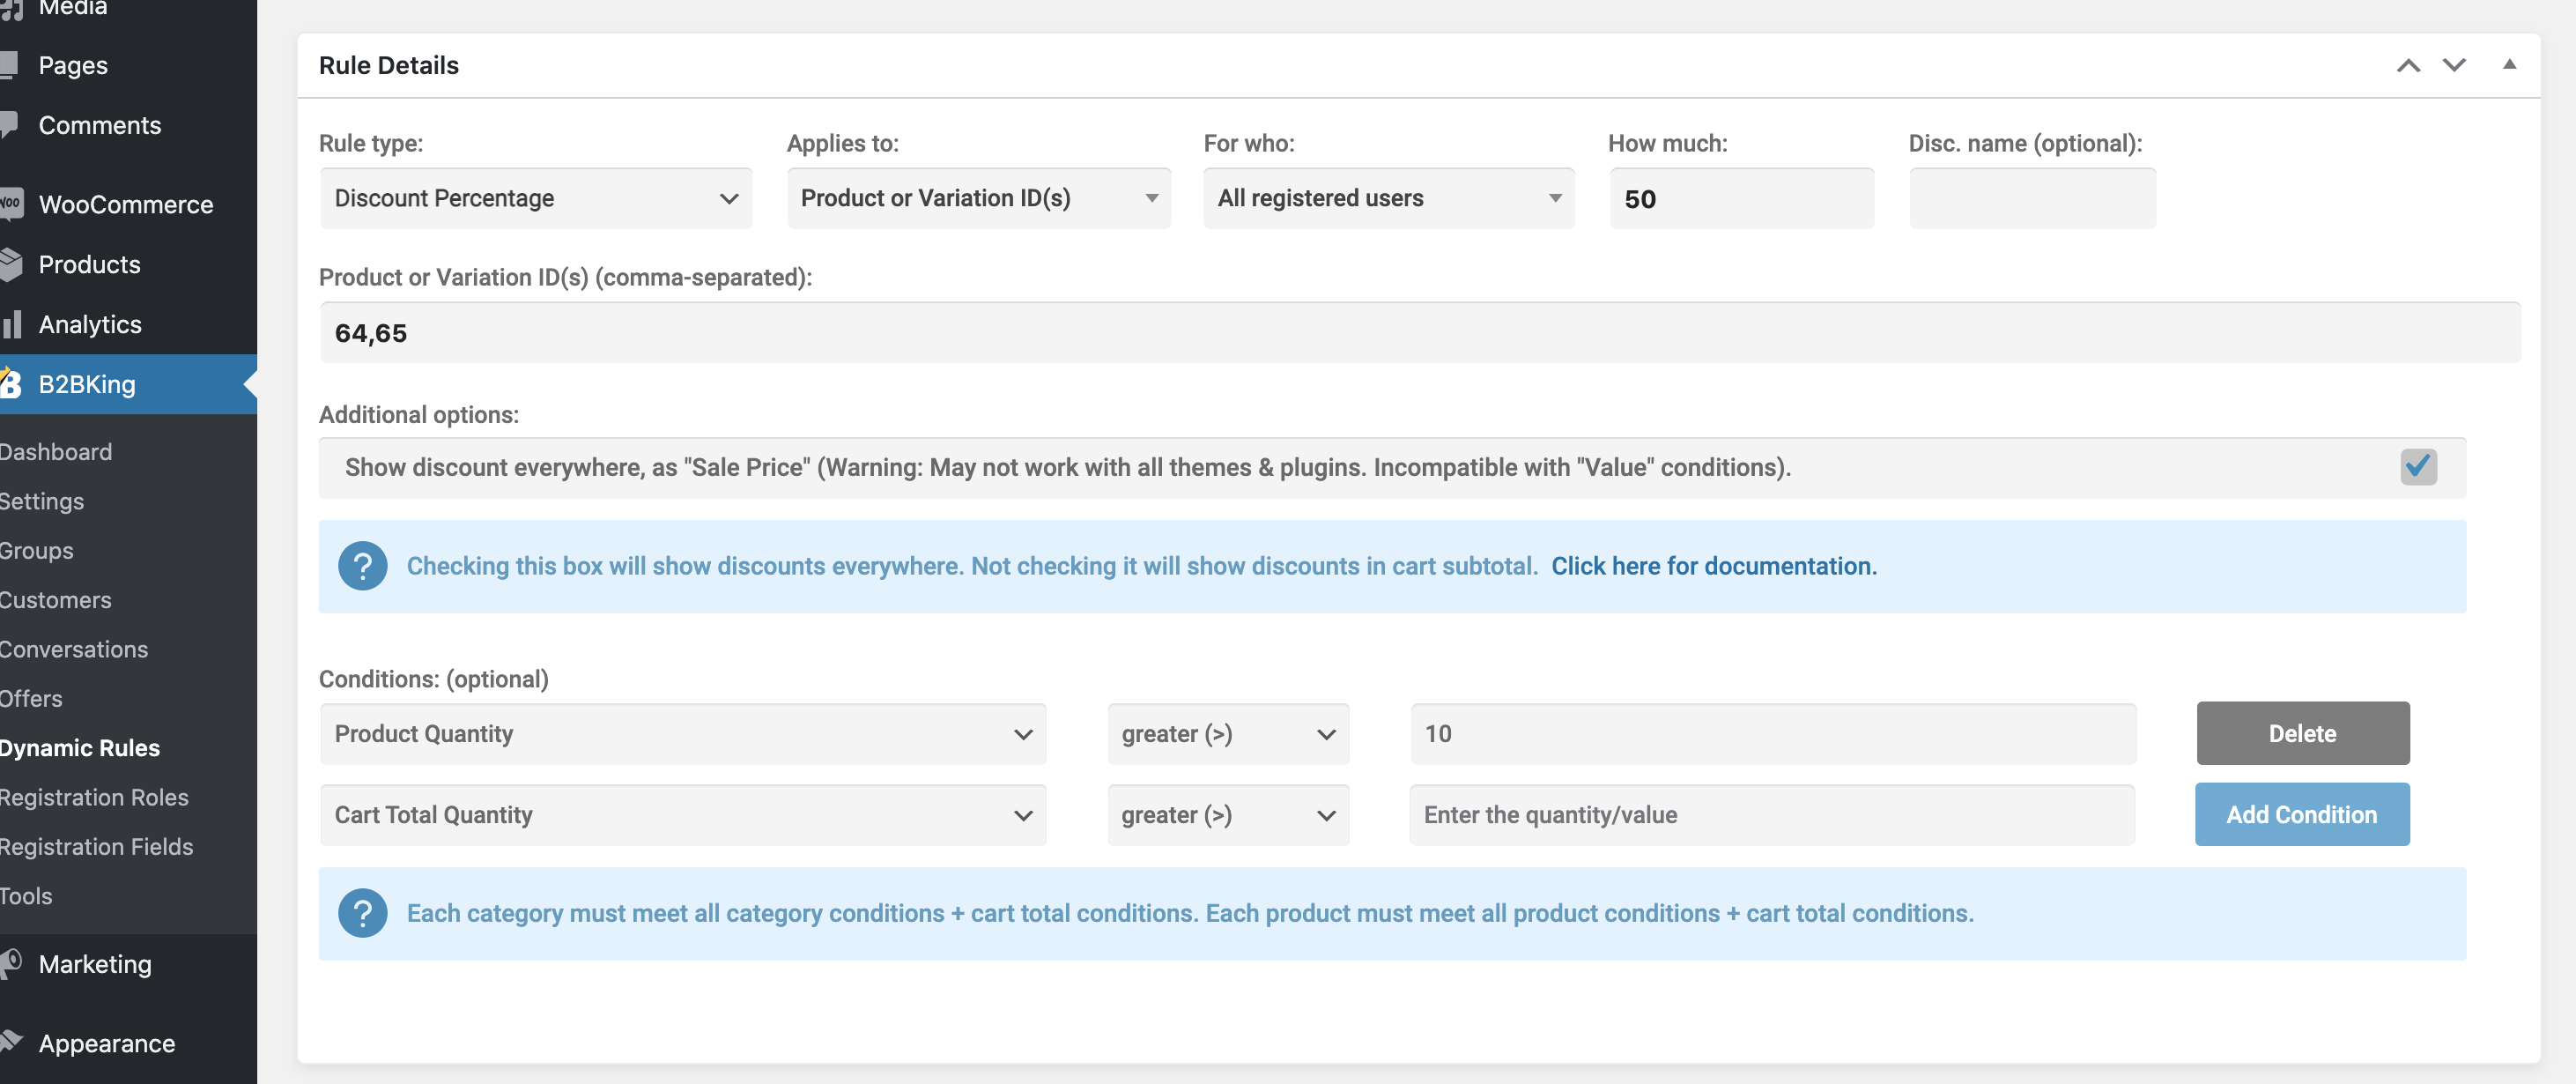Delete the Product Quantity condition
Image resolution: width=2576 pixels, height=1084 pixels.
point(2302,734)
